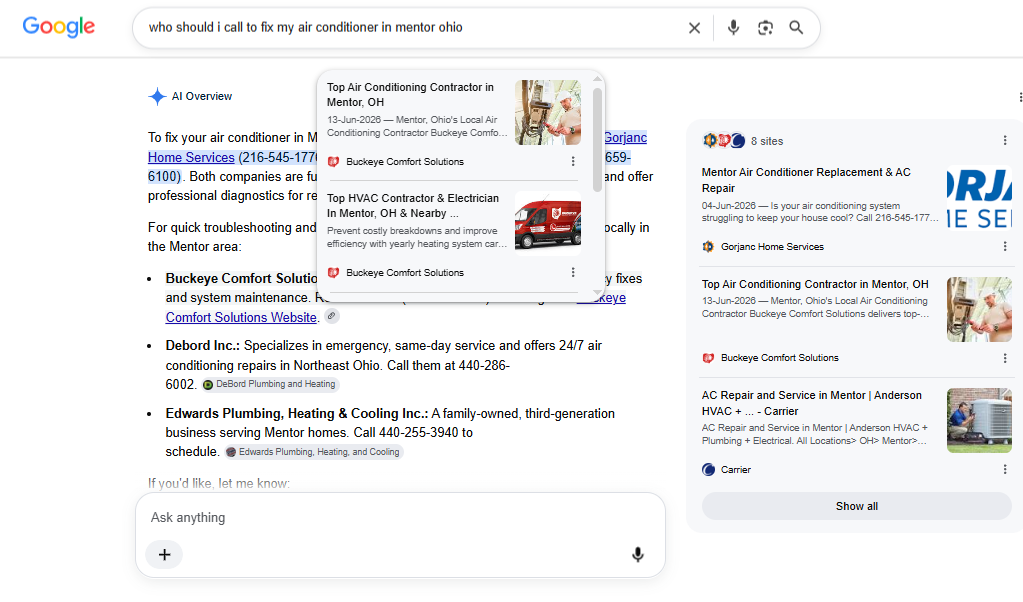This screenshot has height=602, width=1023.
Task: Start voice search in search bar
Action: pos(733,27)
